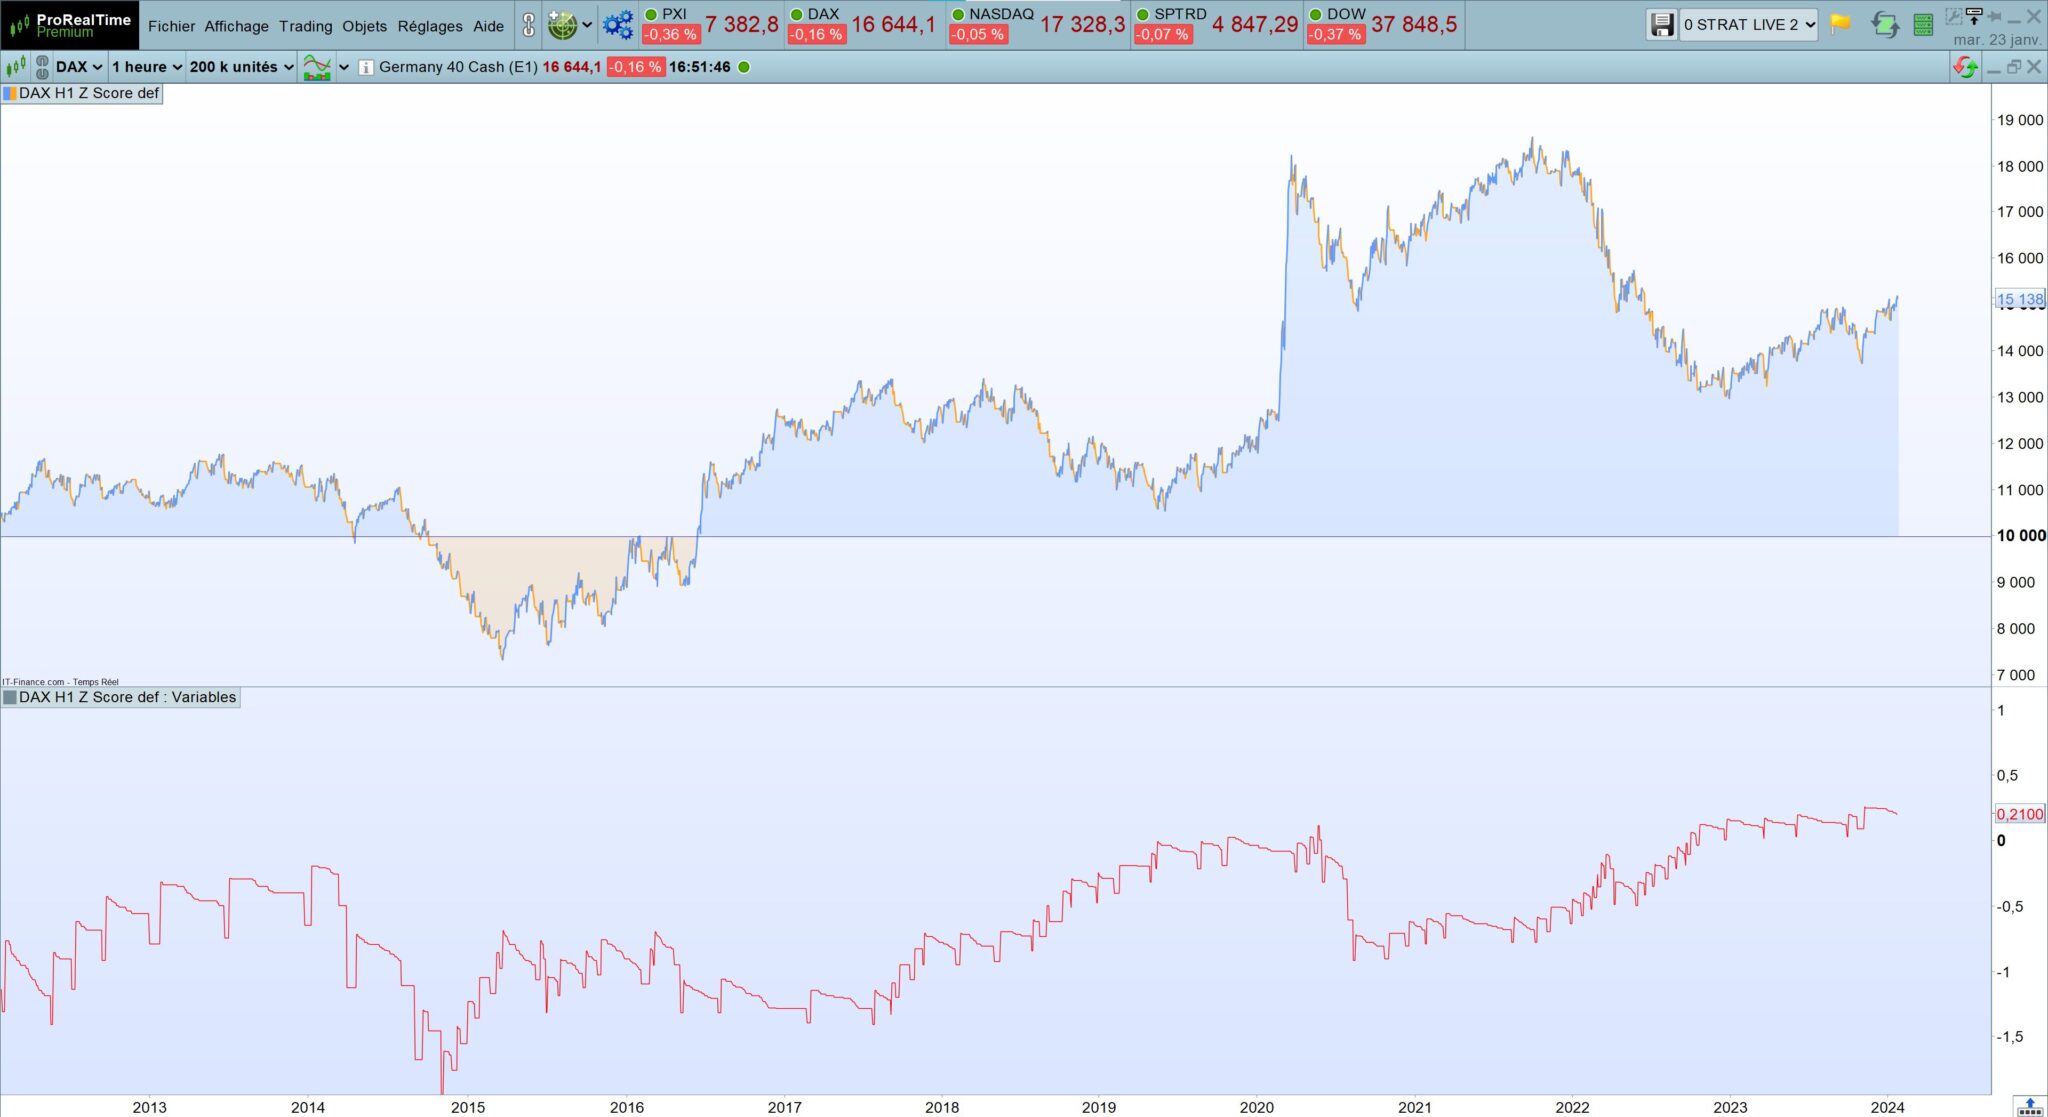This screenshot has height=1117, width=2048.
Task: Click the instrument info icon beside Germany 40
Action: point(365,67)
